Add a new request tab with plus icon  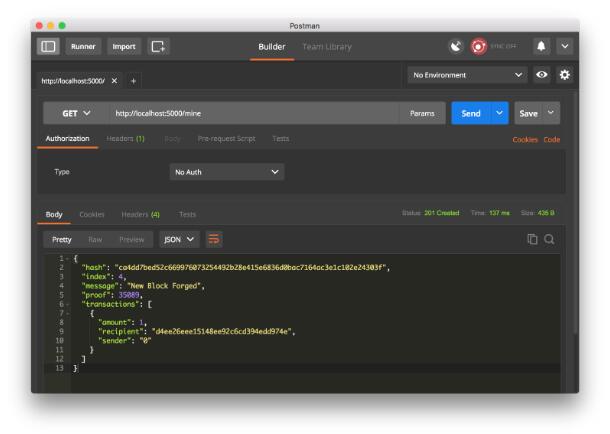[x=133, y=81]
